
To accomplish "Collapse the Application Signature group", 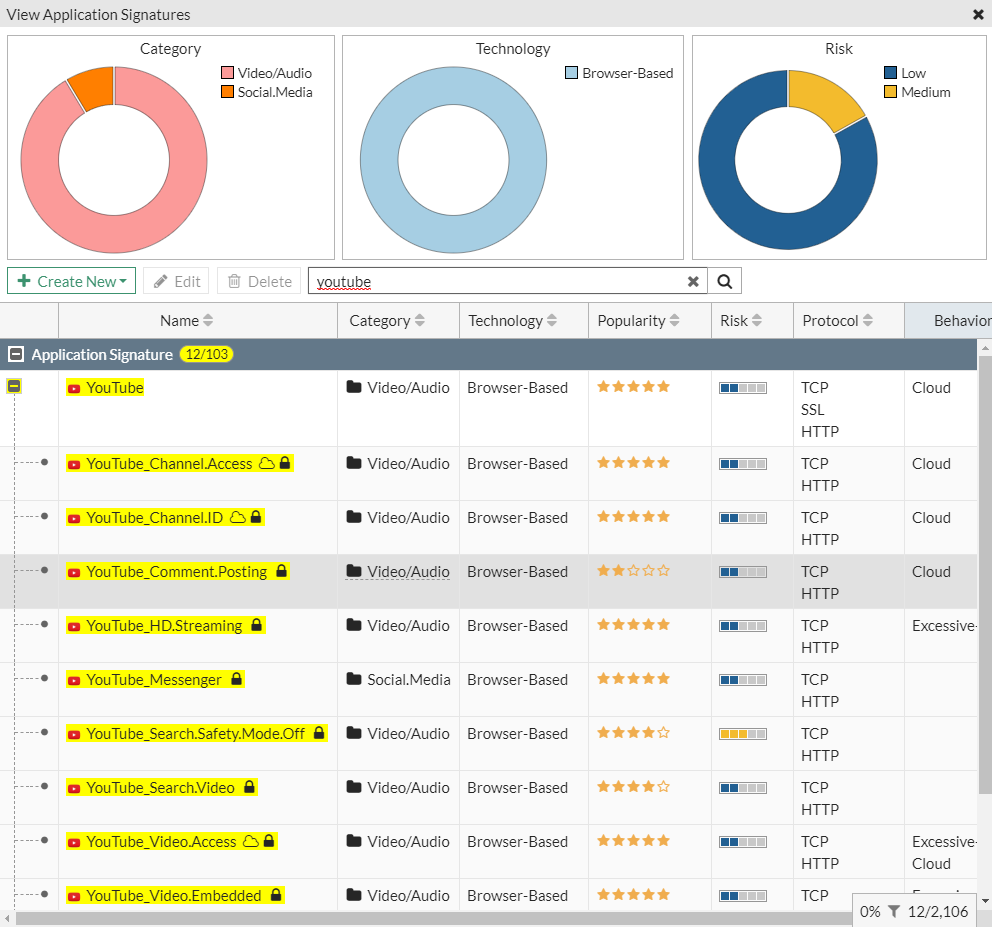I will coord(16,355).
